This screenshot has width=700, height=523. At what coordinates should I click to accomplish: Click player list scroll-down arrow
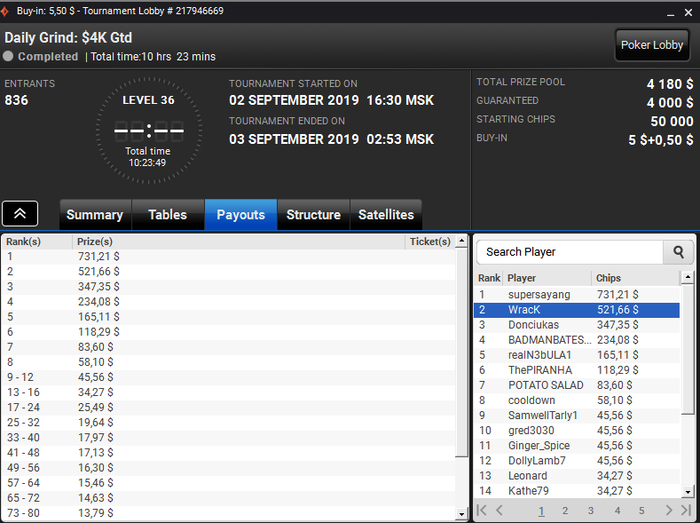[688, 492]
